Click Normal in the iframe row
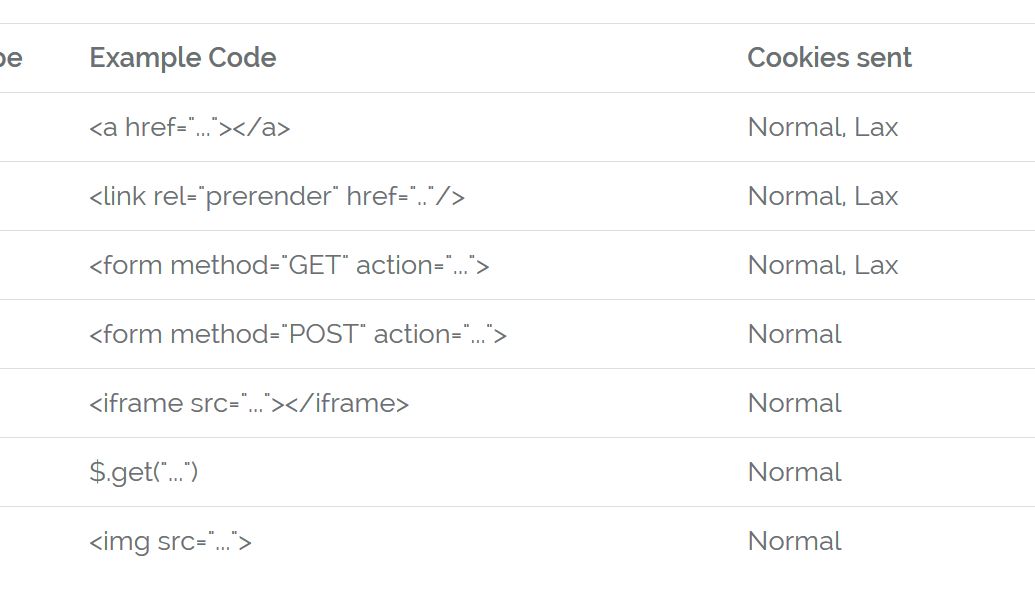 pyautogui.click(x=795, y=403)
